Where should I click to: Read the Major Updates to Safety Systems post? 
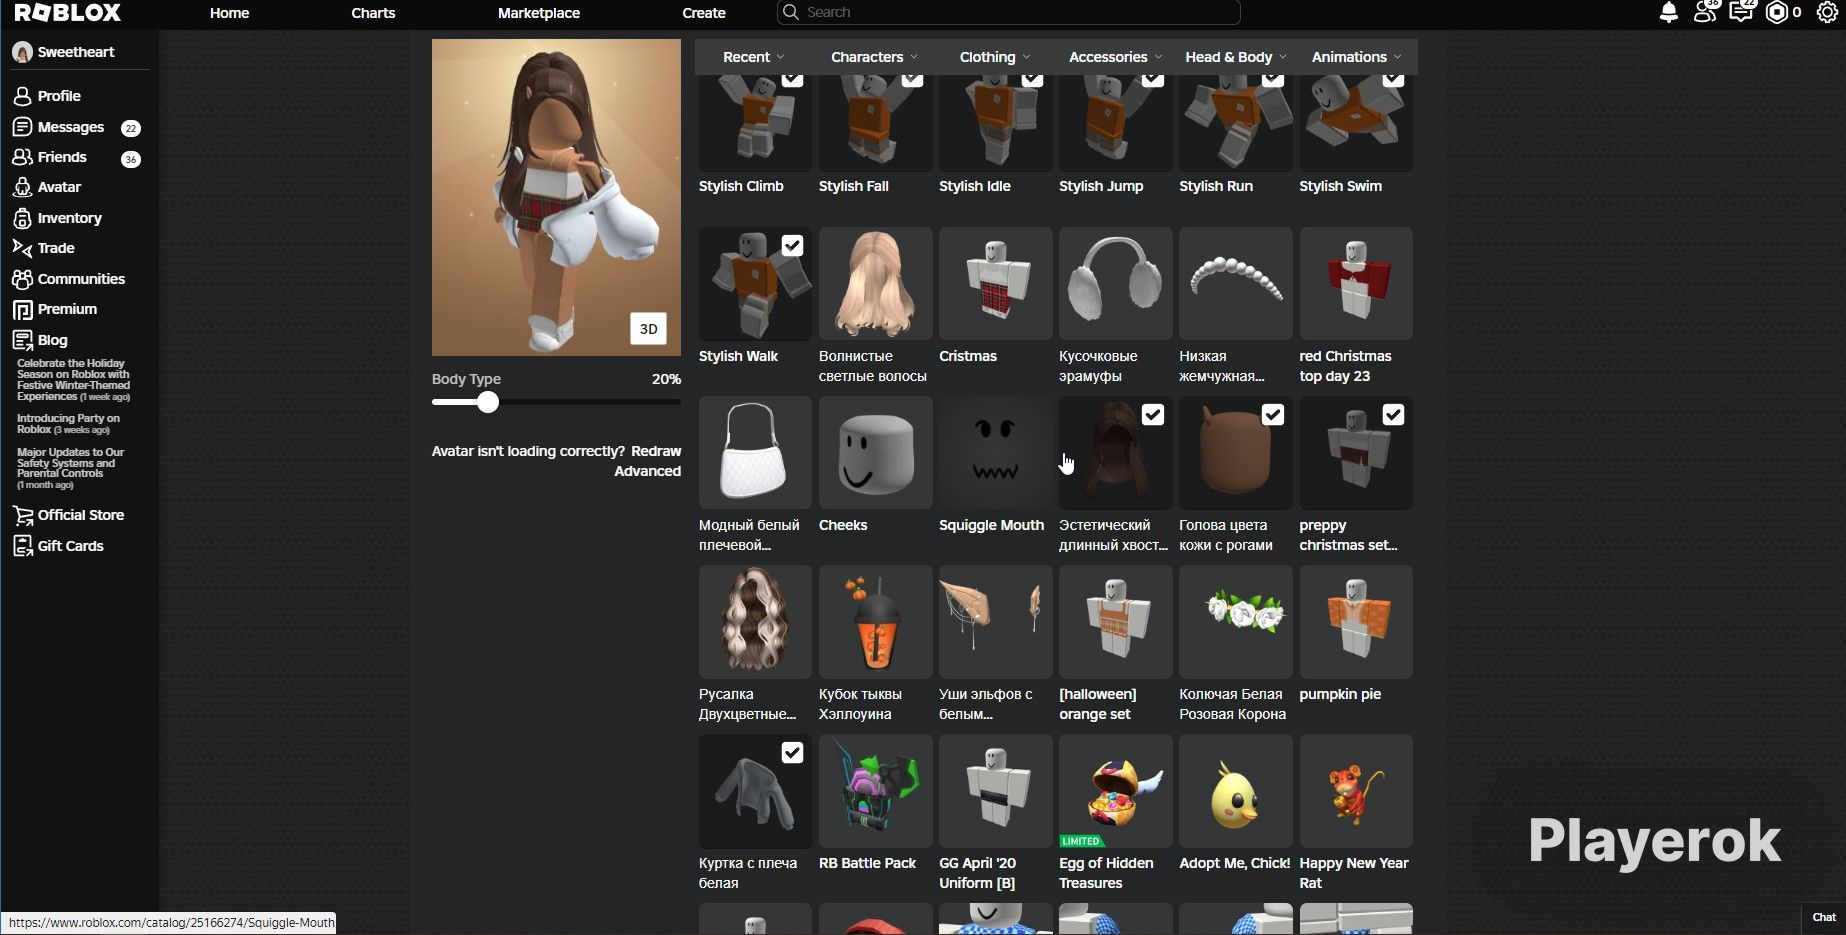[70, 468]
